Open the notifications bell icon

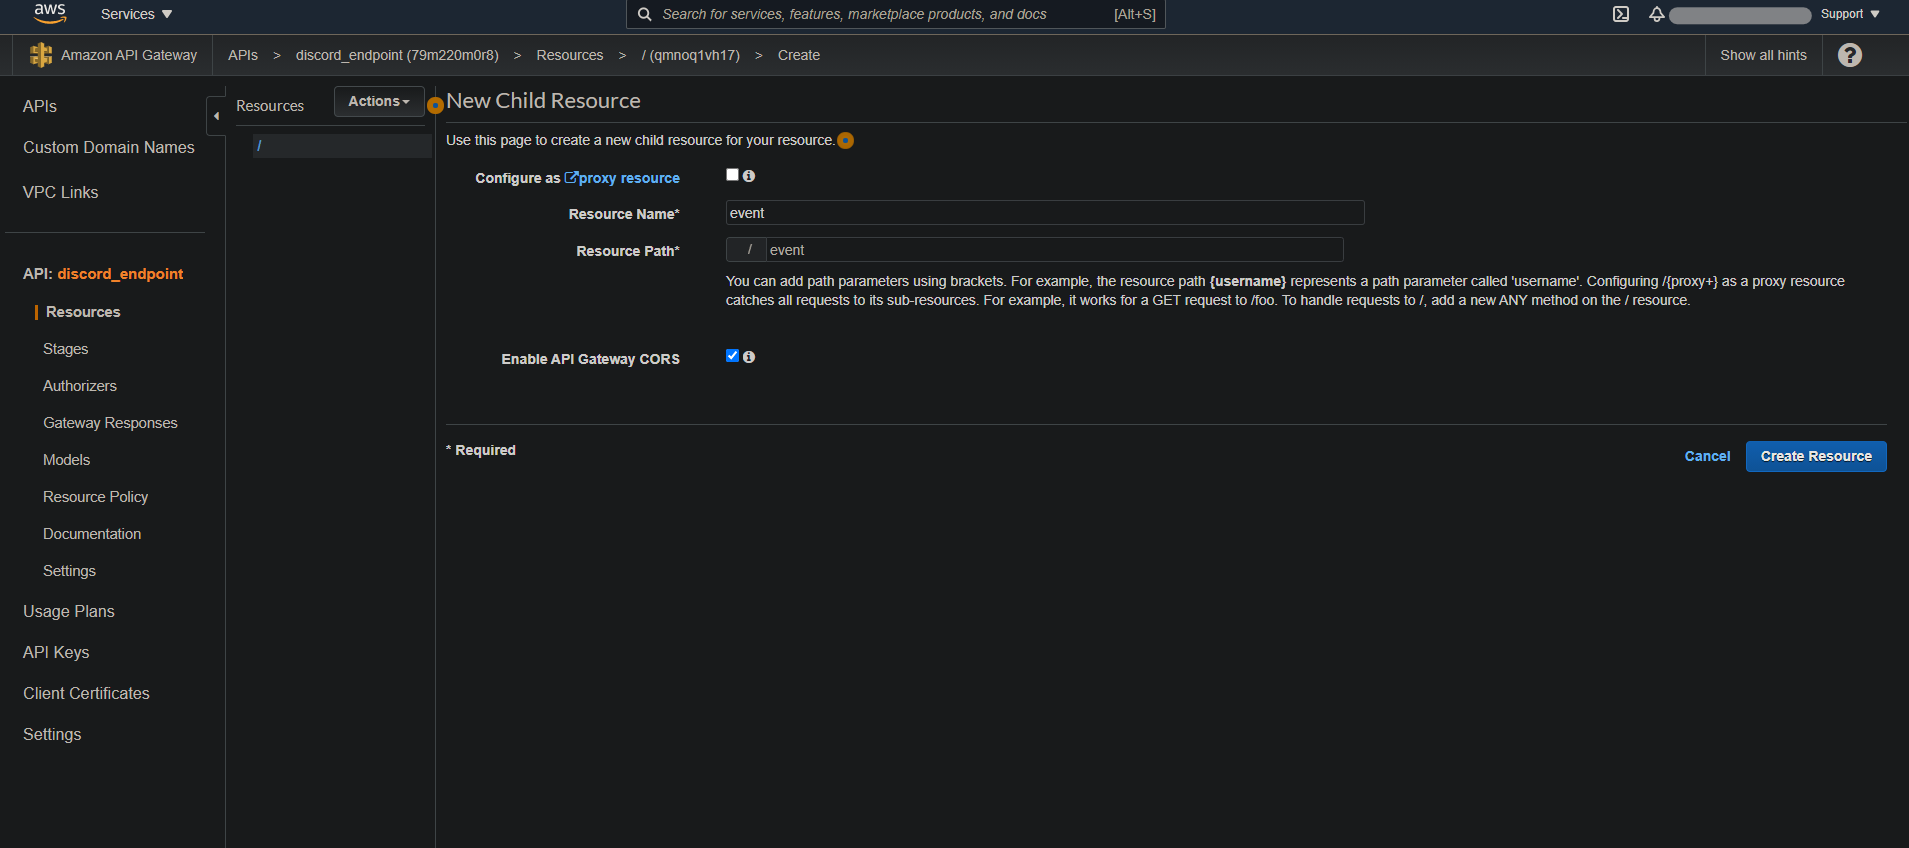(x=1657, y=14)
